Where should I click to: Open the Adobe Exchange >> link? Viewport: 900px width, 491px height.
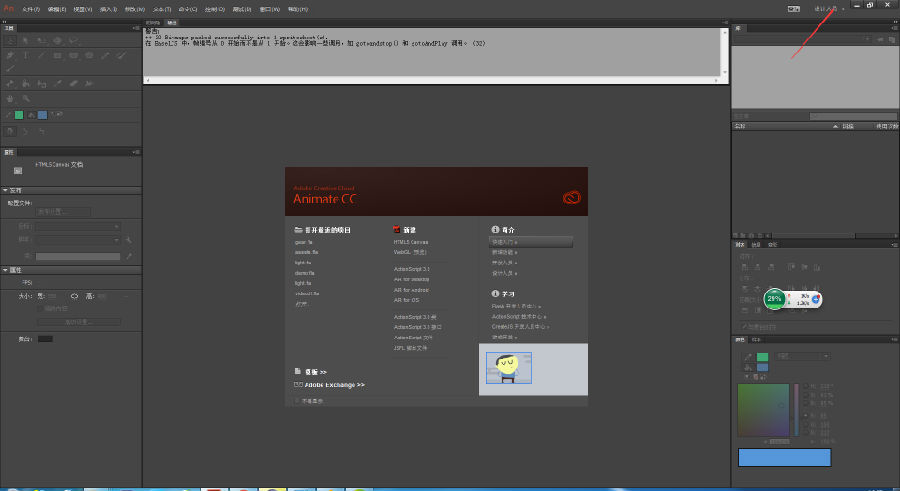click(x=335, y=385)
